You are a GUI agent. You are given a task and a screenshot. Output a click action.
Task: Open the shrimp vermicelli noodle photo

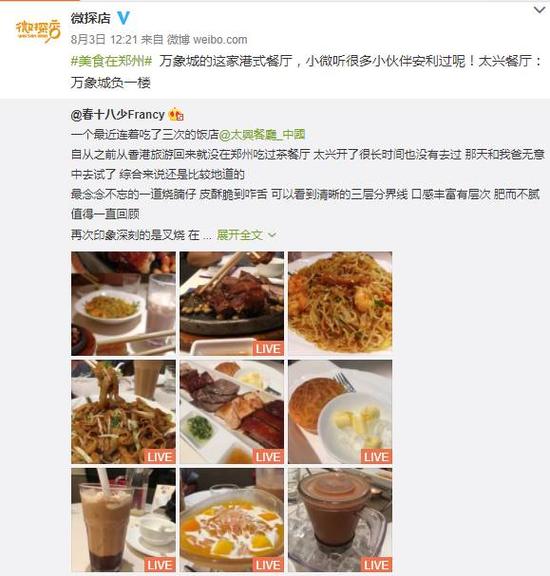340,303
